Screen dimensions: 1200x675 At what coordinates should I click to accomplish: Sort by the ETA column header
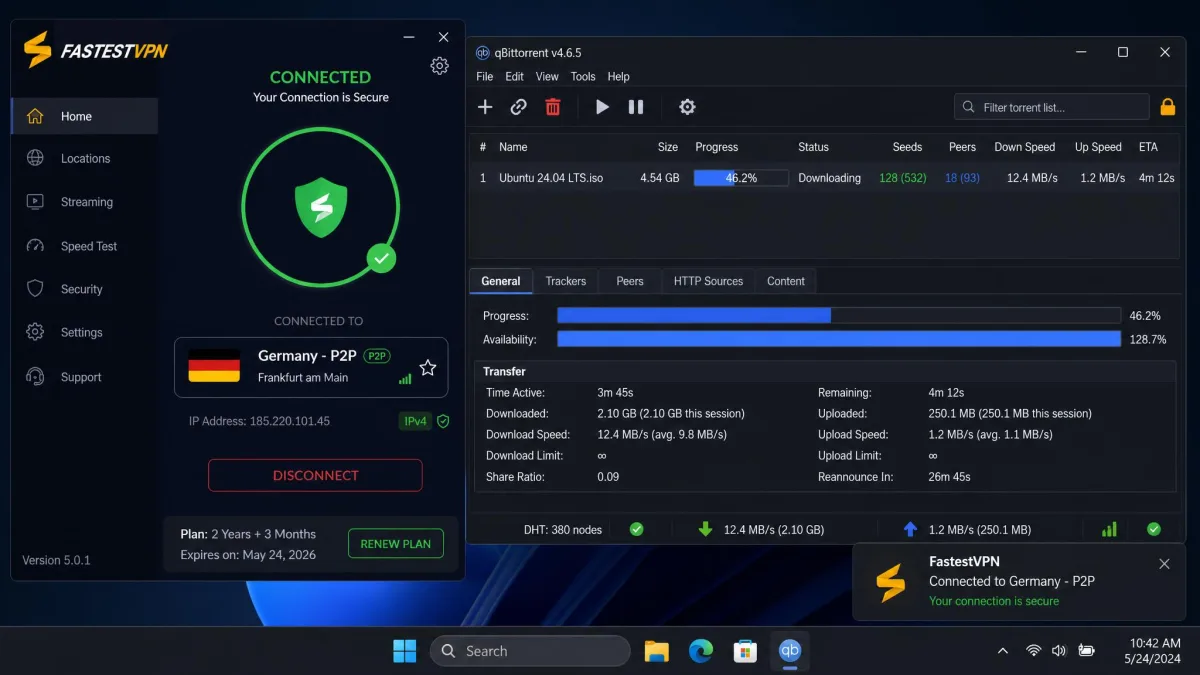pyautogui.click(x=1148, y=147)
